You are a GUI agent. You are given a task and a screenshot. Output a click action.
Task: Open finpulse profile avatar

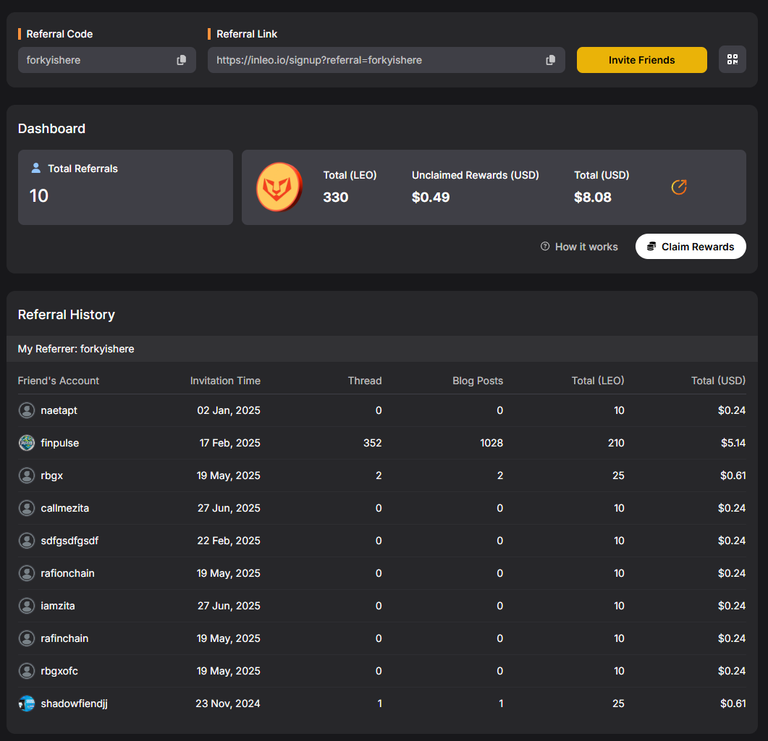26,443
